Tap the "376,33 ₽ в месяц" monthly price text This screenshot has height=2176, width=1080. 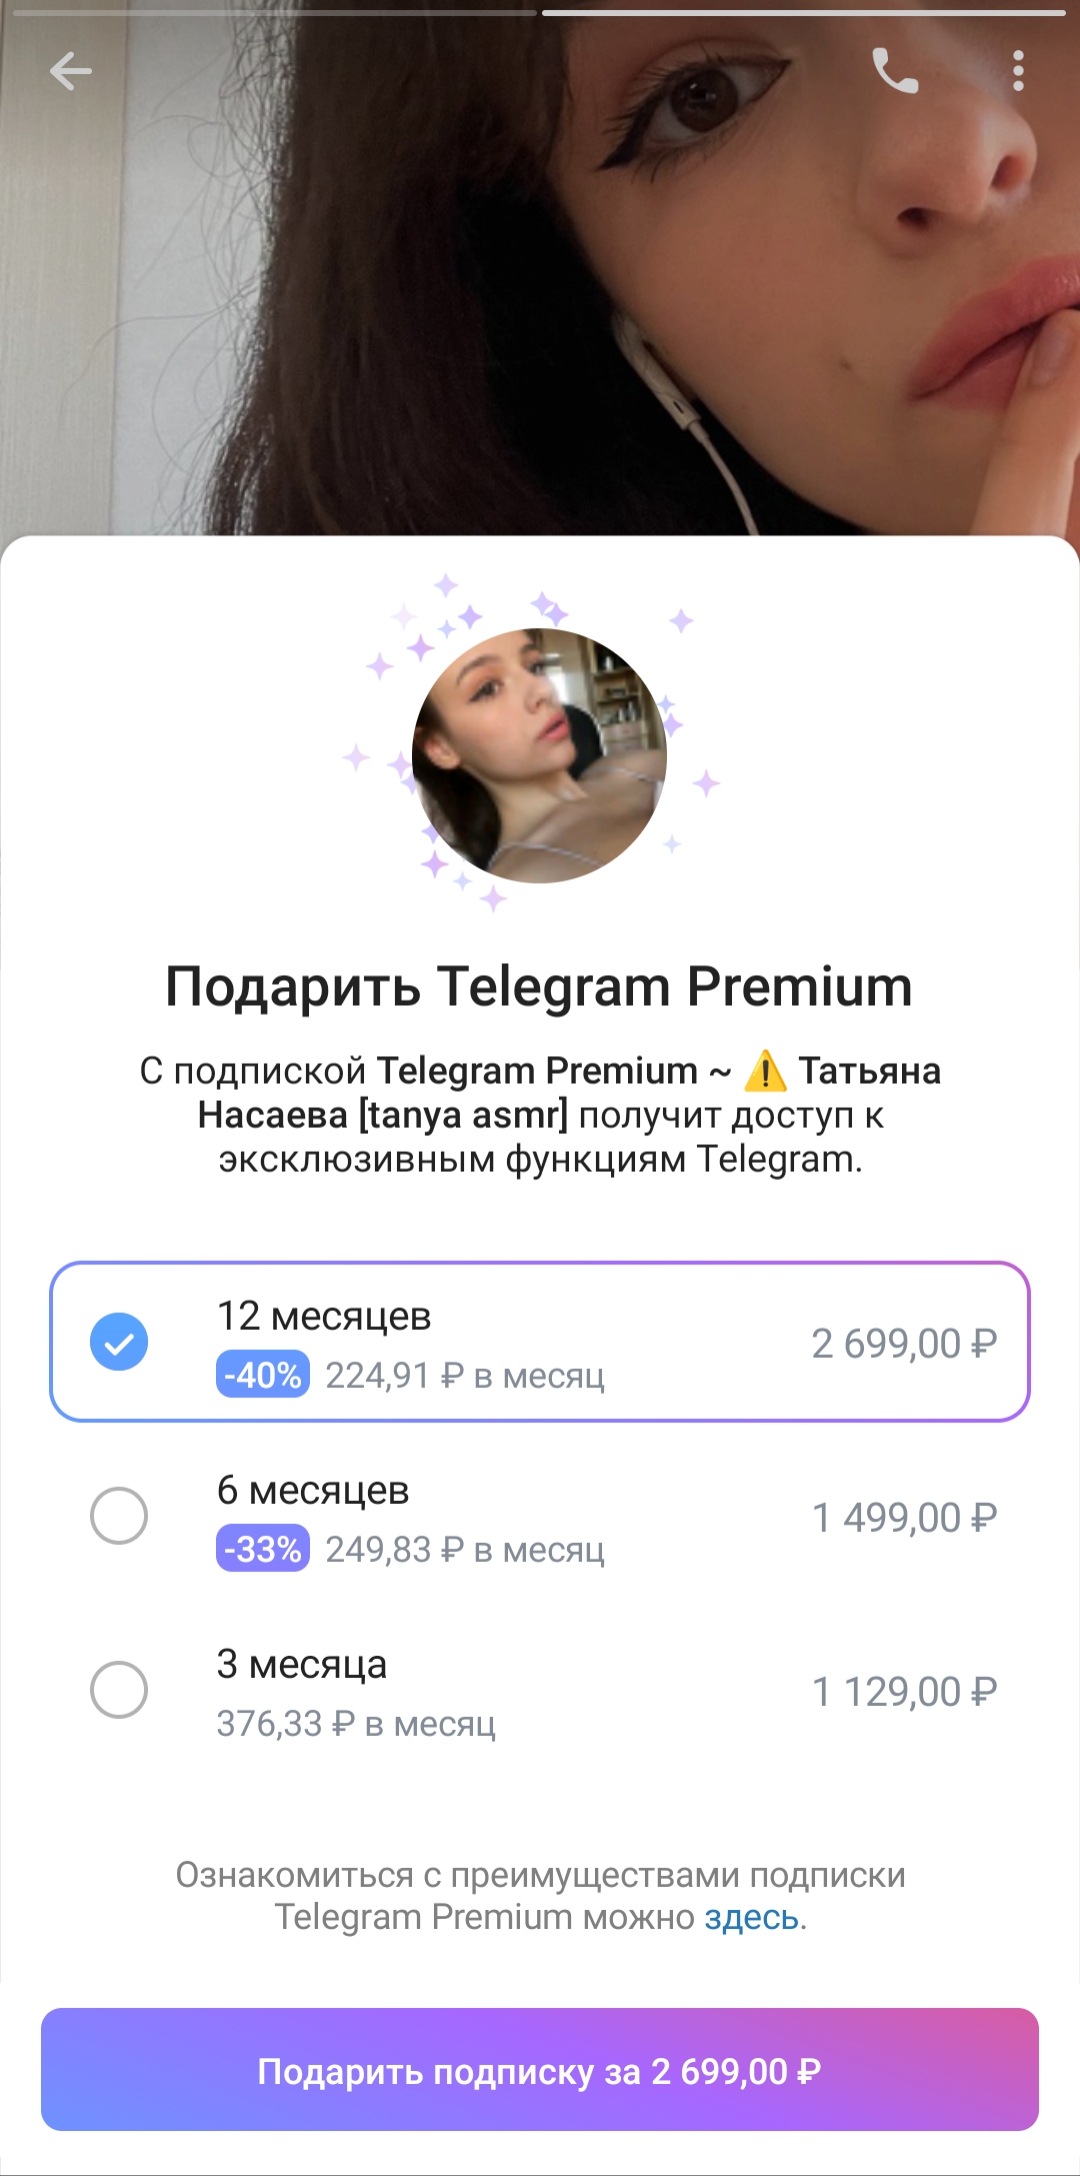[x=356, y=1723]
